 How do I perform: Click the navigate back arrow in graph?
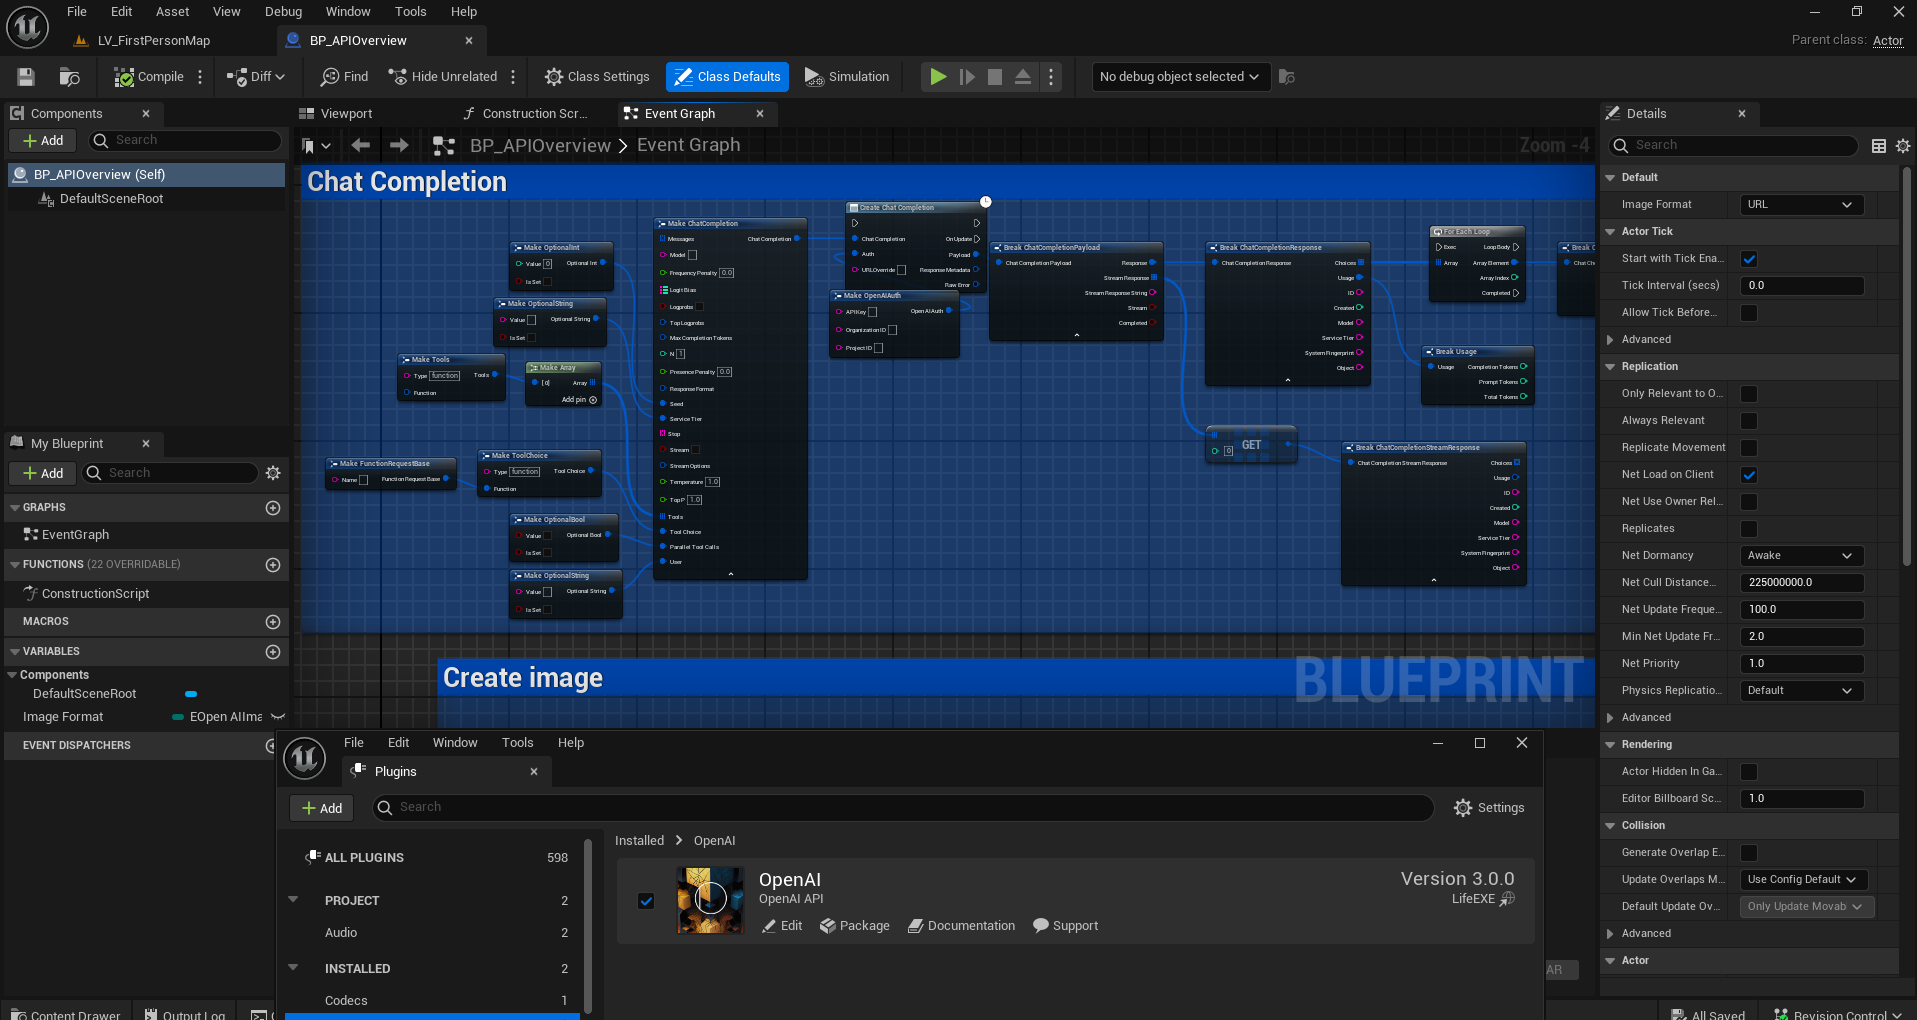click(361, 146)
